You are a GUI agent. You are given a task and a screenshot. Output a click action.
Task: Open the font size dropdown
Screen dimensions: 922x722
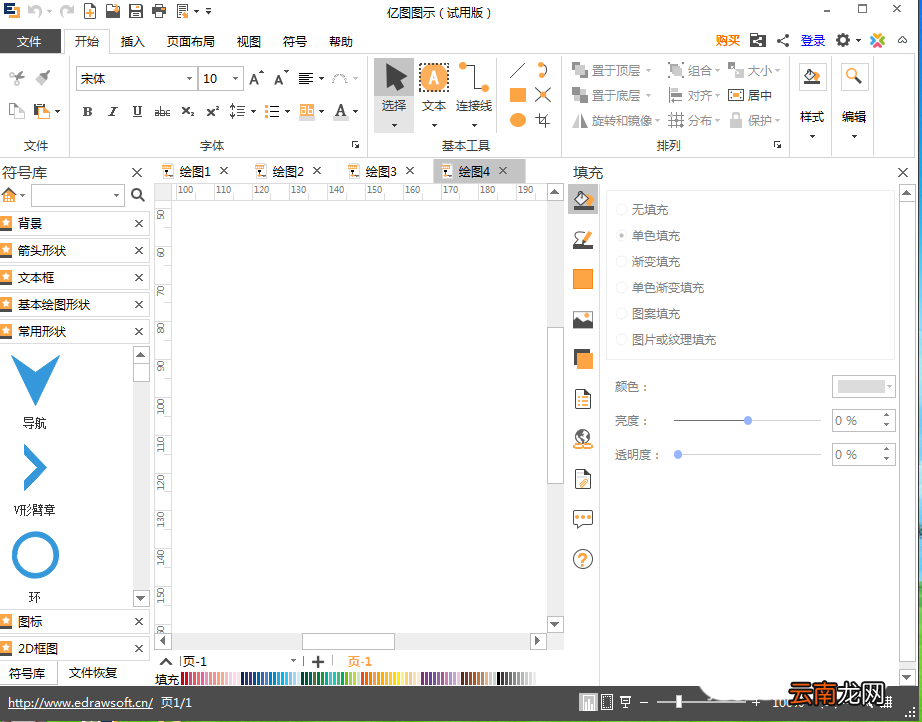pos(235,78)
